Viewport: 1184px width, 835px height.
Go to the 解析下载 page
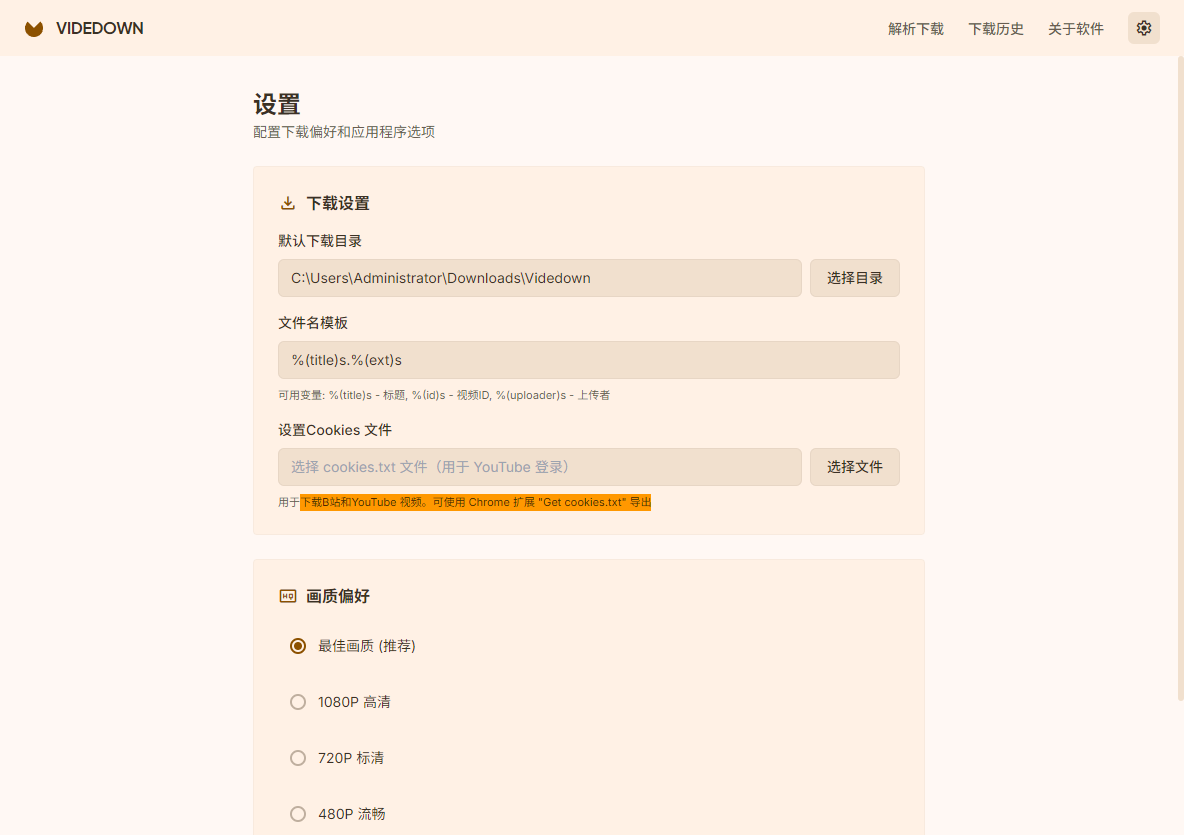click(x=916, y=29)
